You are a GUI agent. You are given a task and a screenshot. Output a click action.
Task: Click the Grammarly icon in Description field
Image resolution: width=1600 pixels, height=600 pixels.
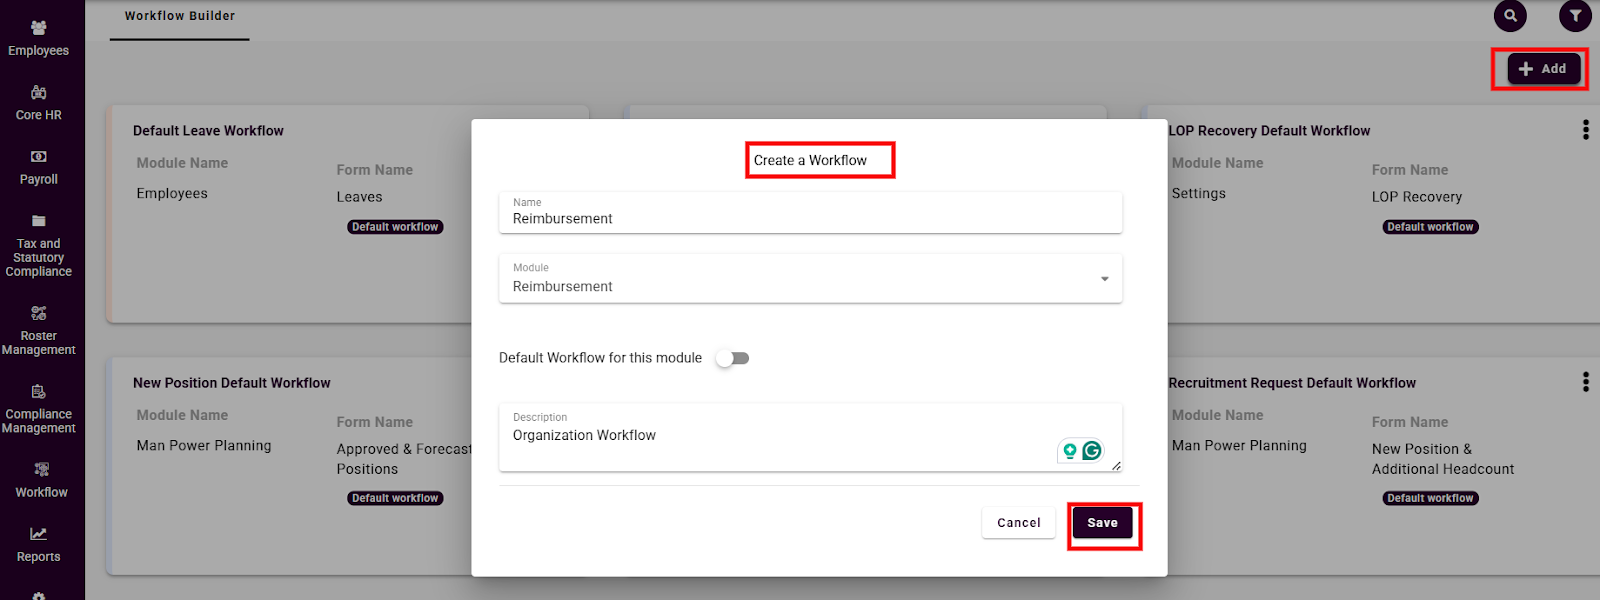[1092, 451]
